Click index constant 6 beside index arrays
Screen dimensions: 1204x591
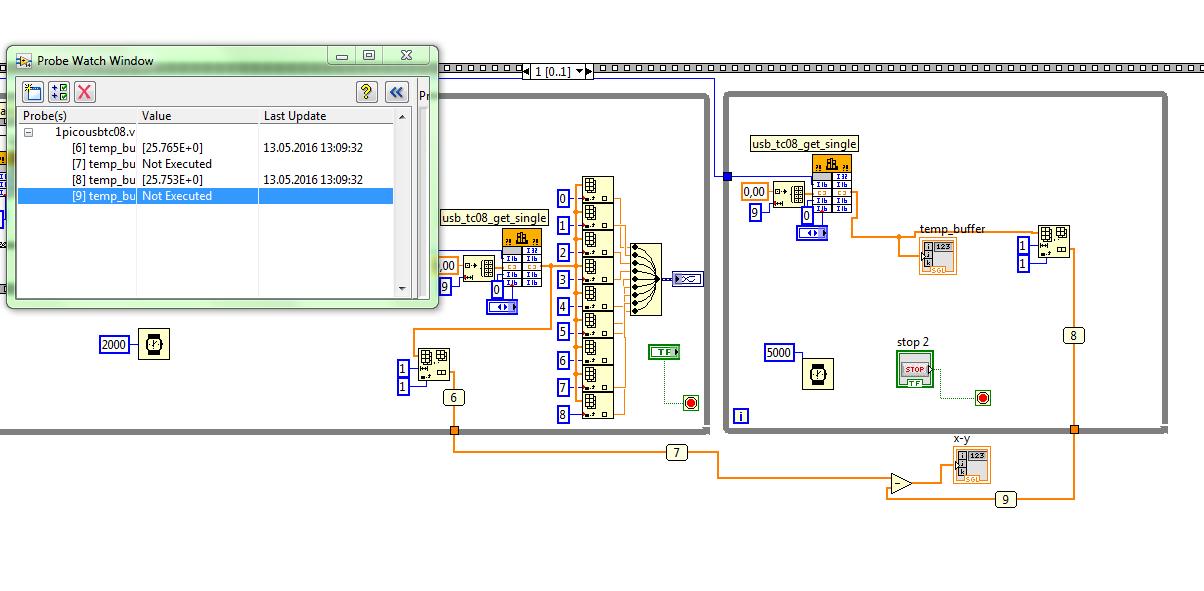click(x=563, y=360)
